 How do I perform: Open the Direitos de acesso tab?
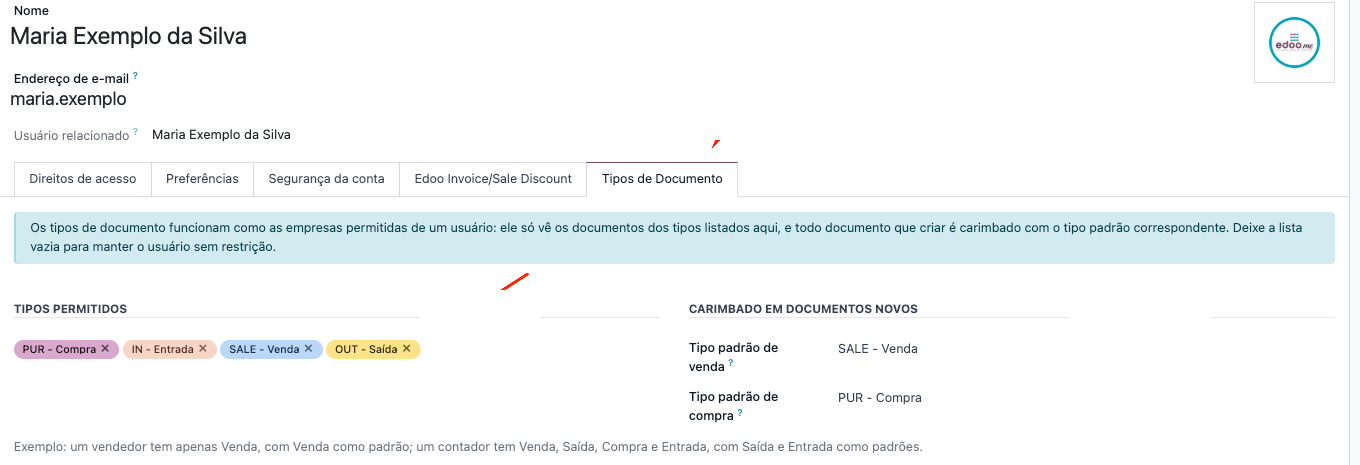click(83, 179)
